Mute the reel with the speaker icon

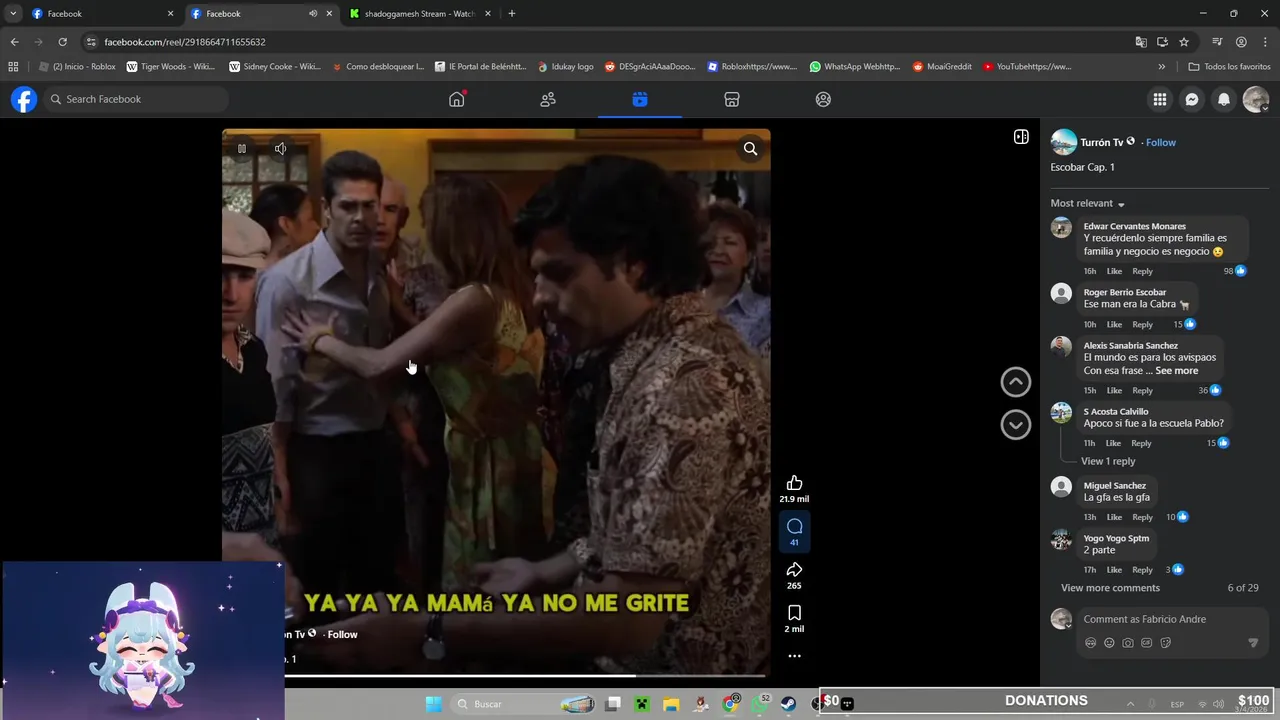pyautogui.click(x=281, y=149)
